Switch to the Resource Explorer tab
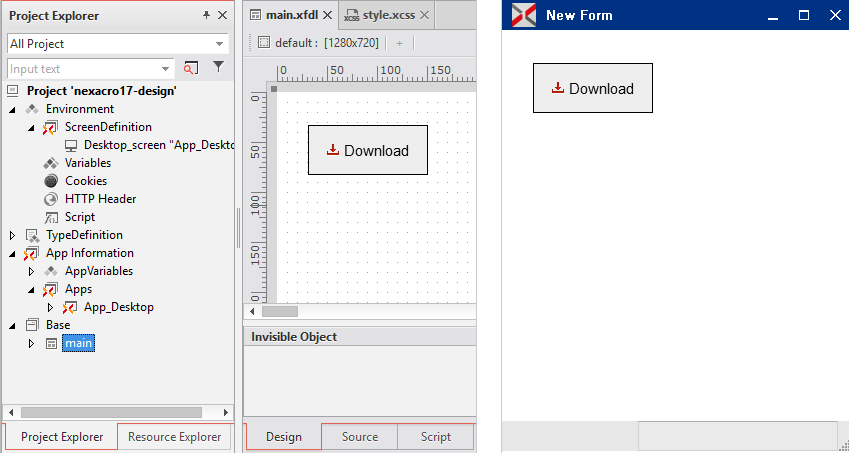Screen dimensions: 849x453 [174, 437]
